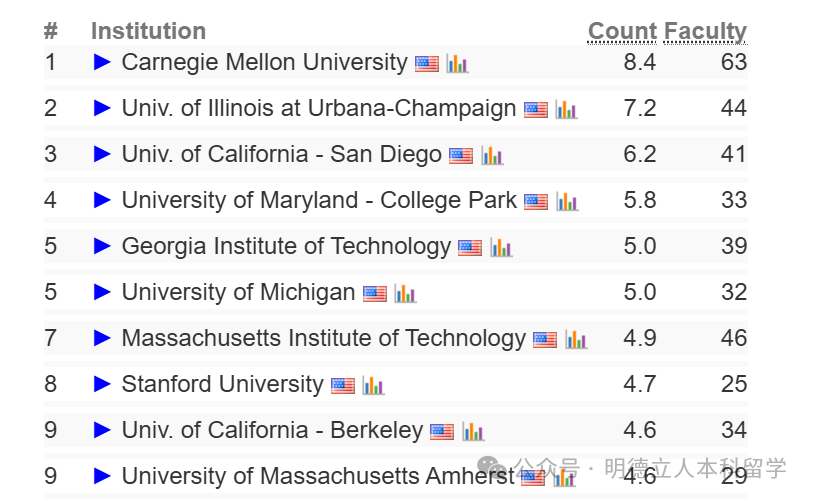Click Georgia Institute of Technology chart icon
Image resolution: width=813 pixels, height=501 pixels.
pos(501,247)
